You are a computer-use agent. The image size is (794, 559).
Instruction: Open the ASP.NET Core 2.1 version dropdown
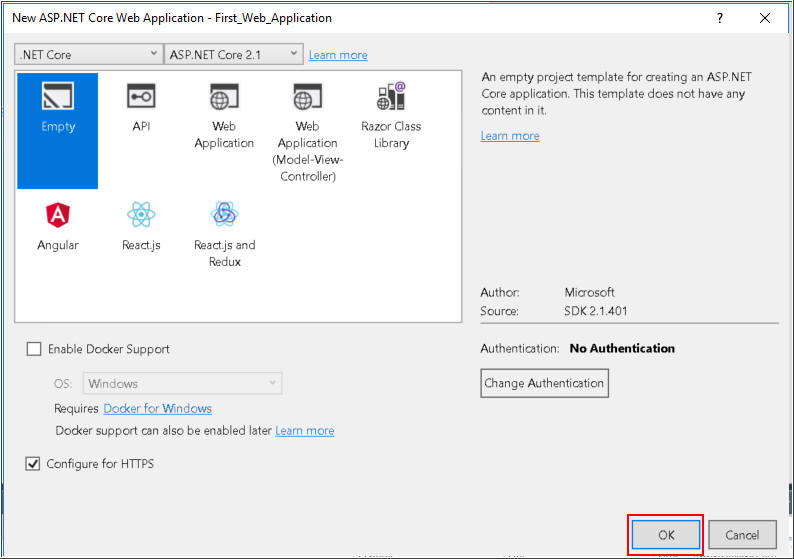(x=233, y=54)
